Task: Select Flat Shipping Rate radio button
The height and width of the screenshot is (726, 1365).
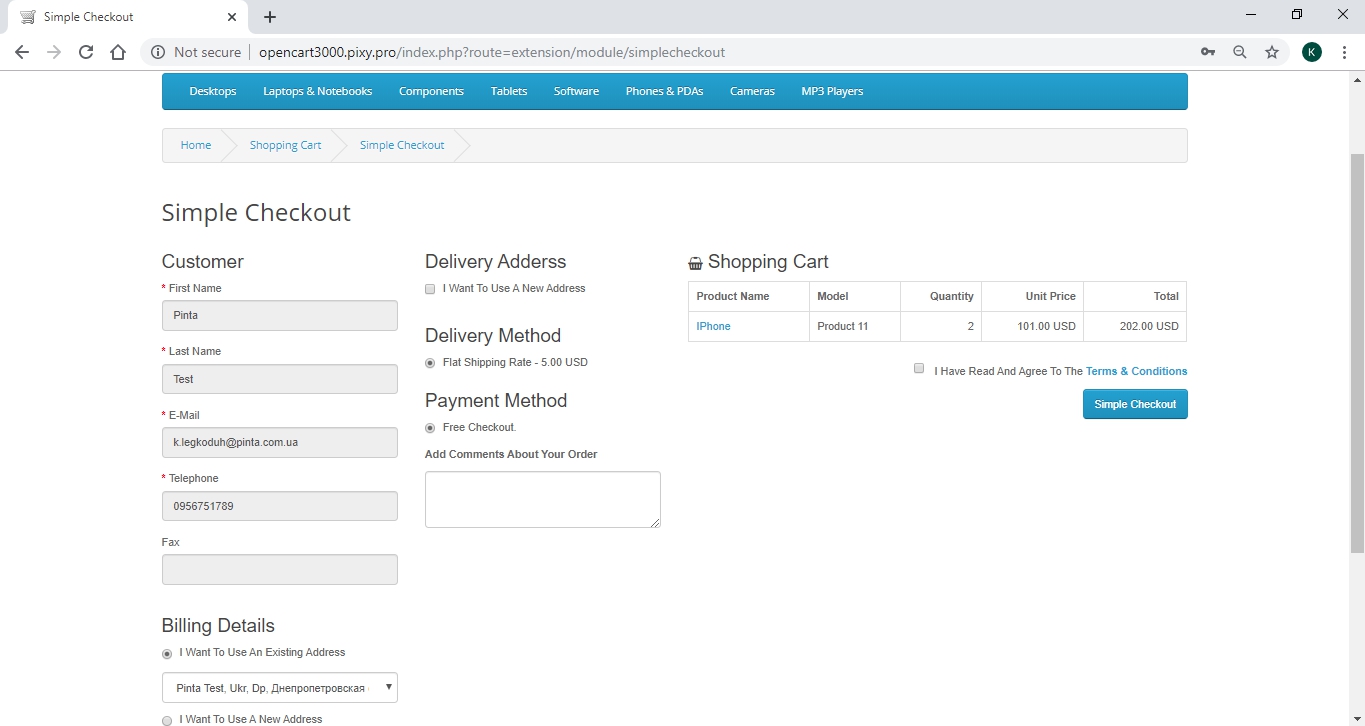Action: 430,363
